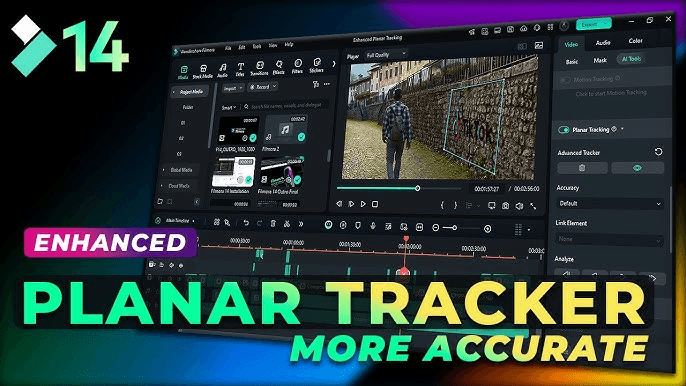Select the Filmora 14 Installation thumbnail

[233, 172]
